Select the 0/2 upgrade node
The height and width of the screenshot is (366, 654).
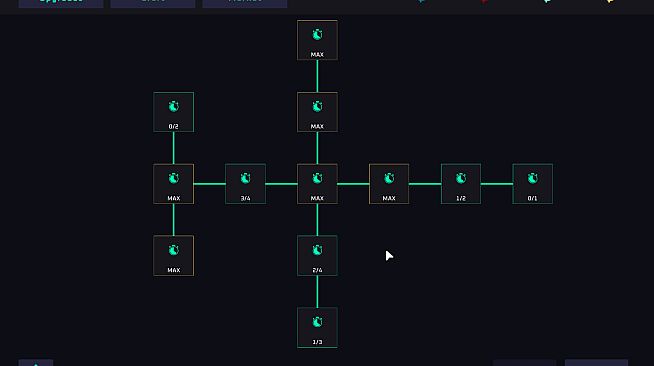click(x=174, y=112)
